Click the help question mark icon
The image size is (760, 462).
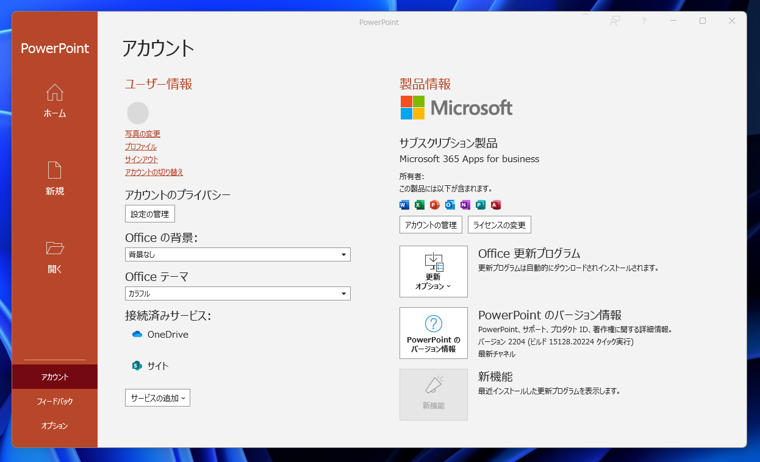pyautogui.click(x=644, y=21)
